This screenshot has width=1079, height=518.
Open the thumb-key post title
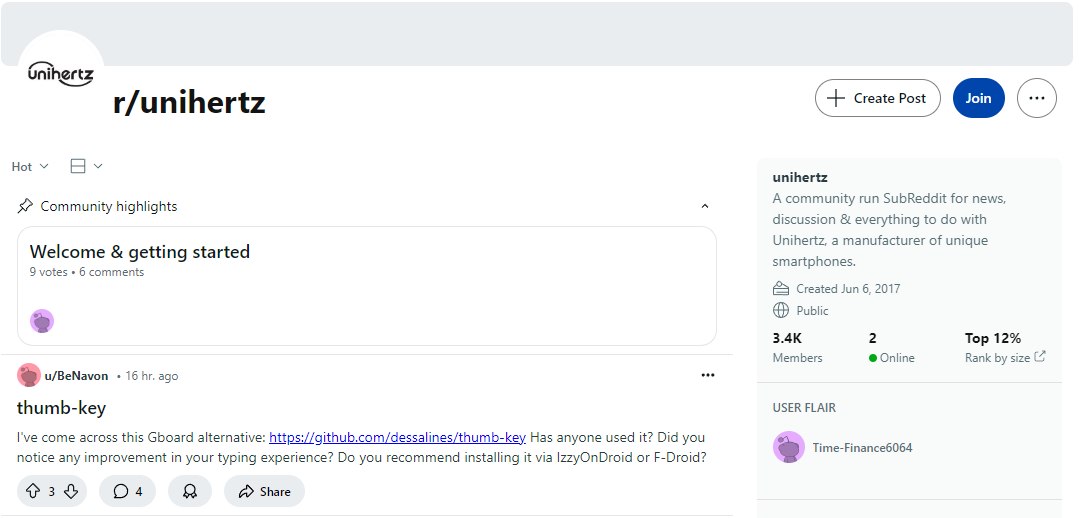click(x=61, y=407)
